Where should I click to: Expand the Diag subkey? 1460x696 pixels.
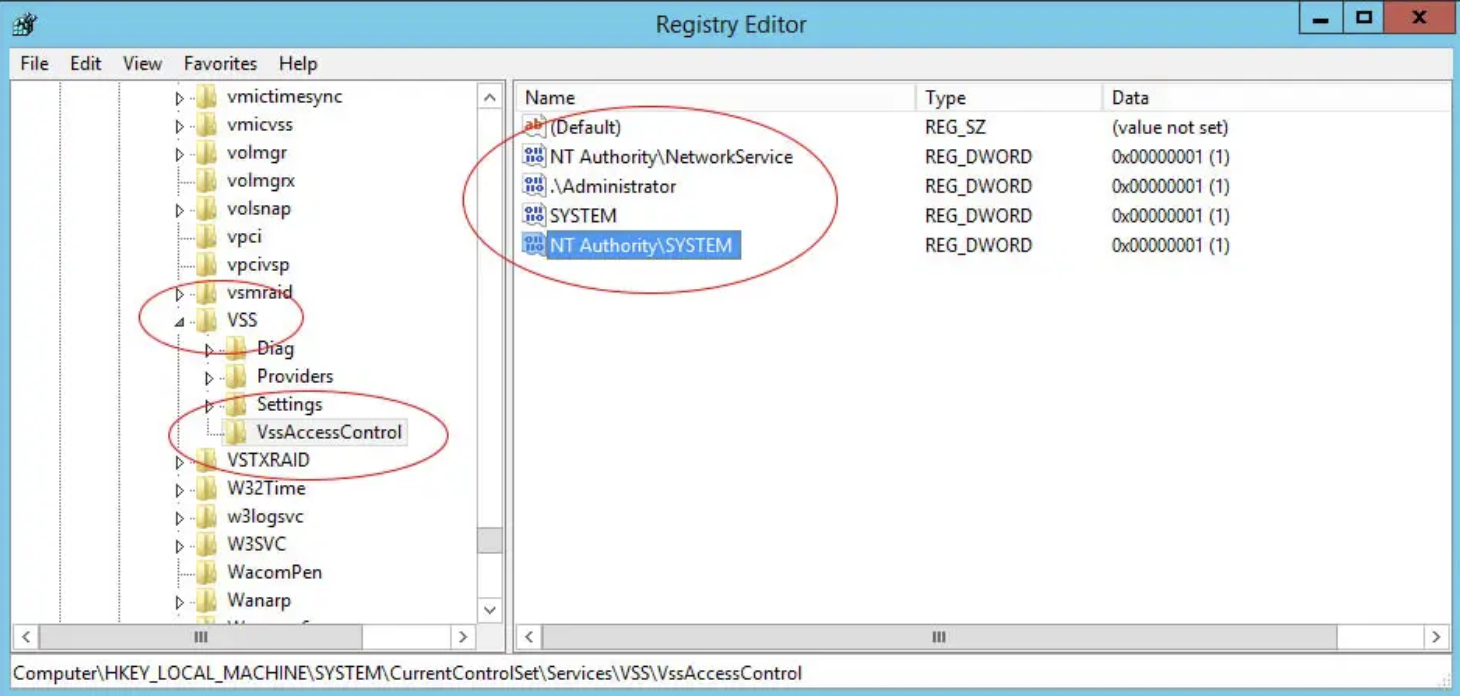coord(209,350)
